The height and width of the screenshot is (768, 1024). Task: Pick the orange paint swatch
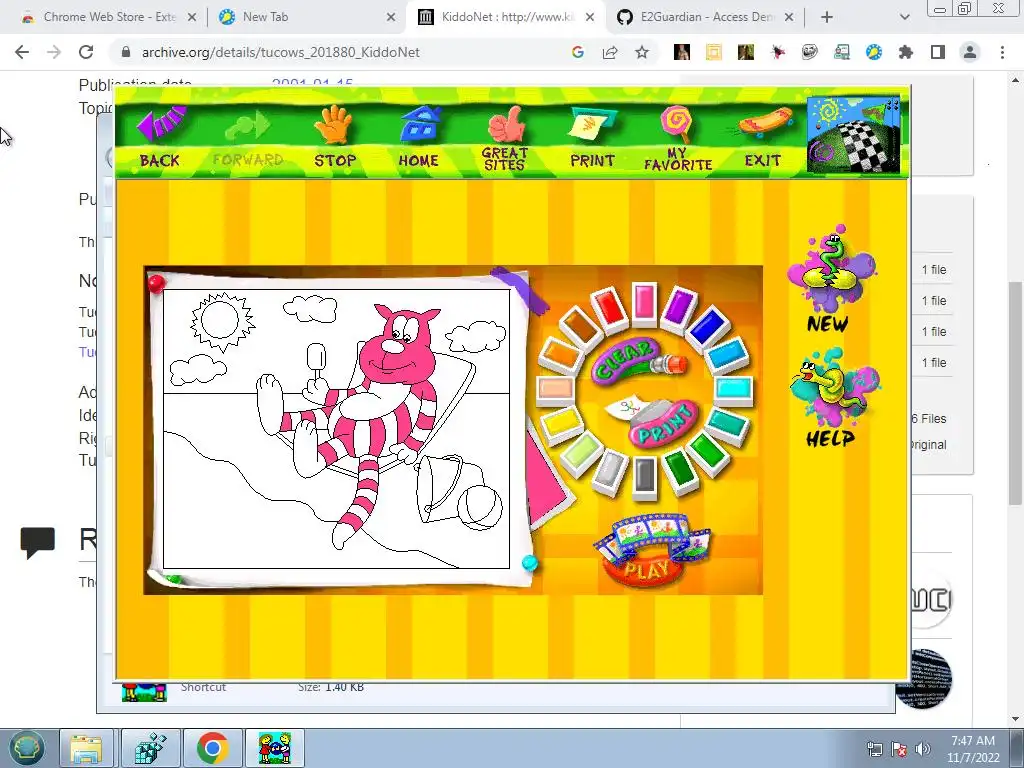[x=561, y=356]
